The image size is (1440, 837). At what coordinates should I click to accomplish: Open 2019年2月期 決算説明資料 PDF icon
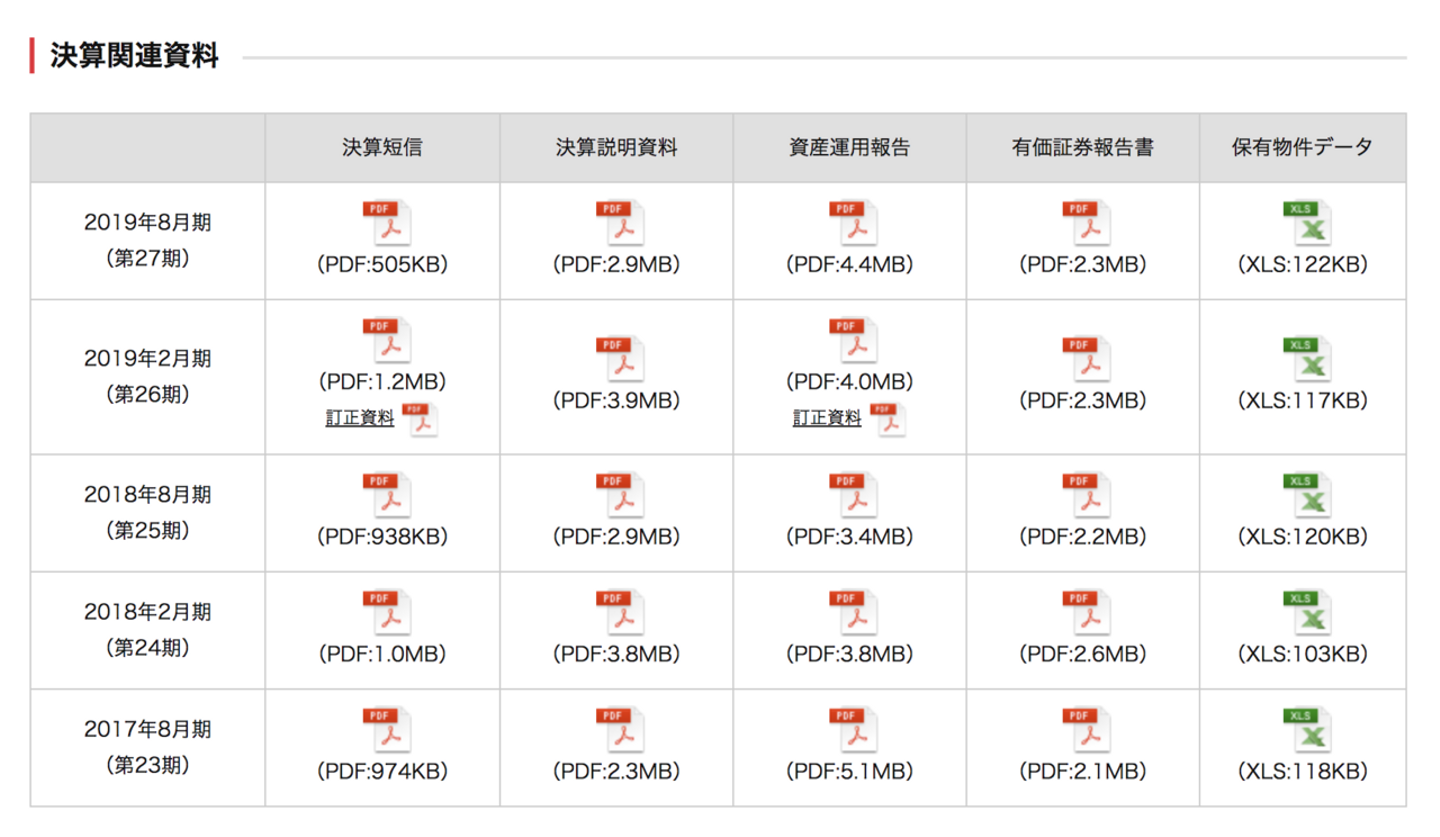(619, 359)
